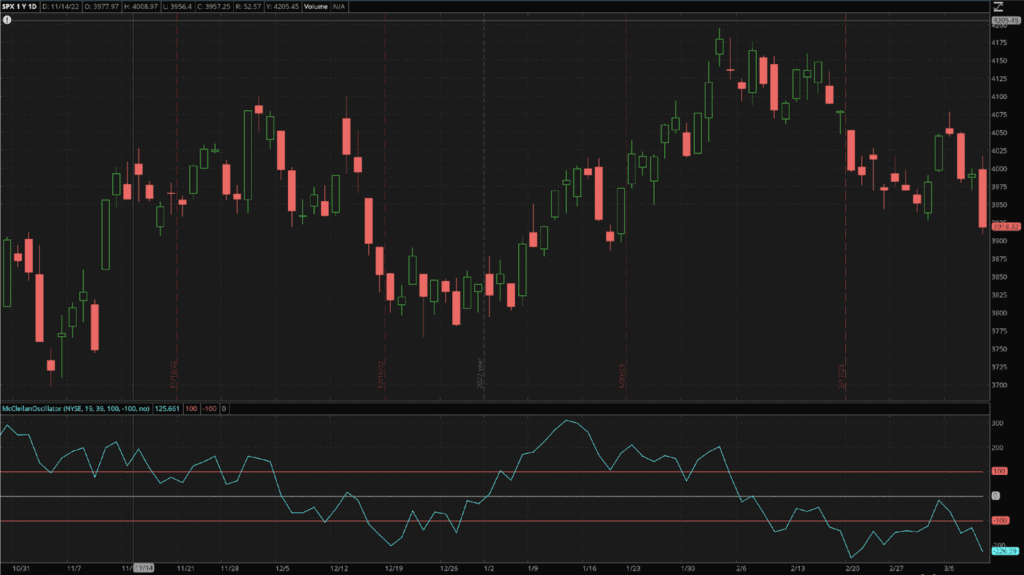Click the highlighted 11/14 date on time axis
Image resolution: width=1024 pixels, height=575 pixels.
tap(144, 568)
